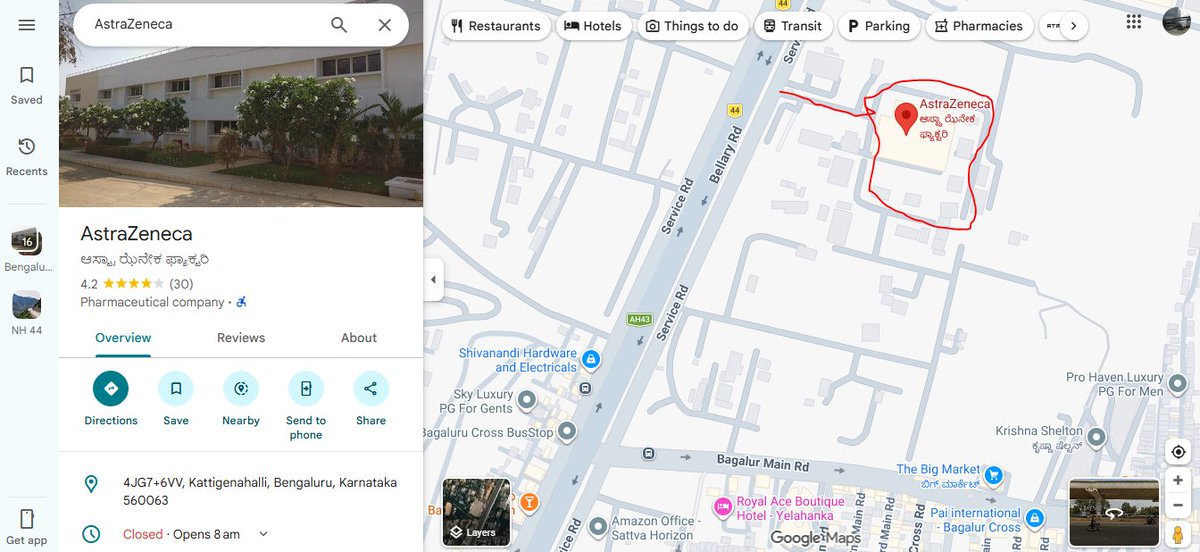Viewport: 1200px width, 552px height.
Task: Share the AstraZeneca place
Action: tap(371, 388)
